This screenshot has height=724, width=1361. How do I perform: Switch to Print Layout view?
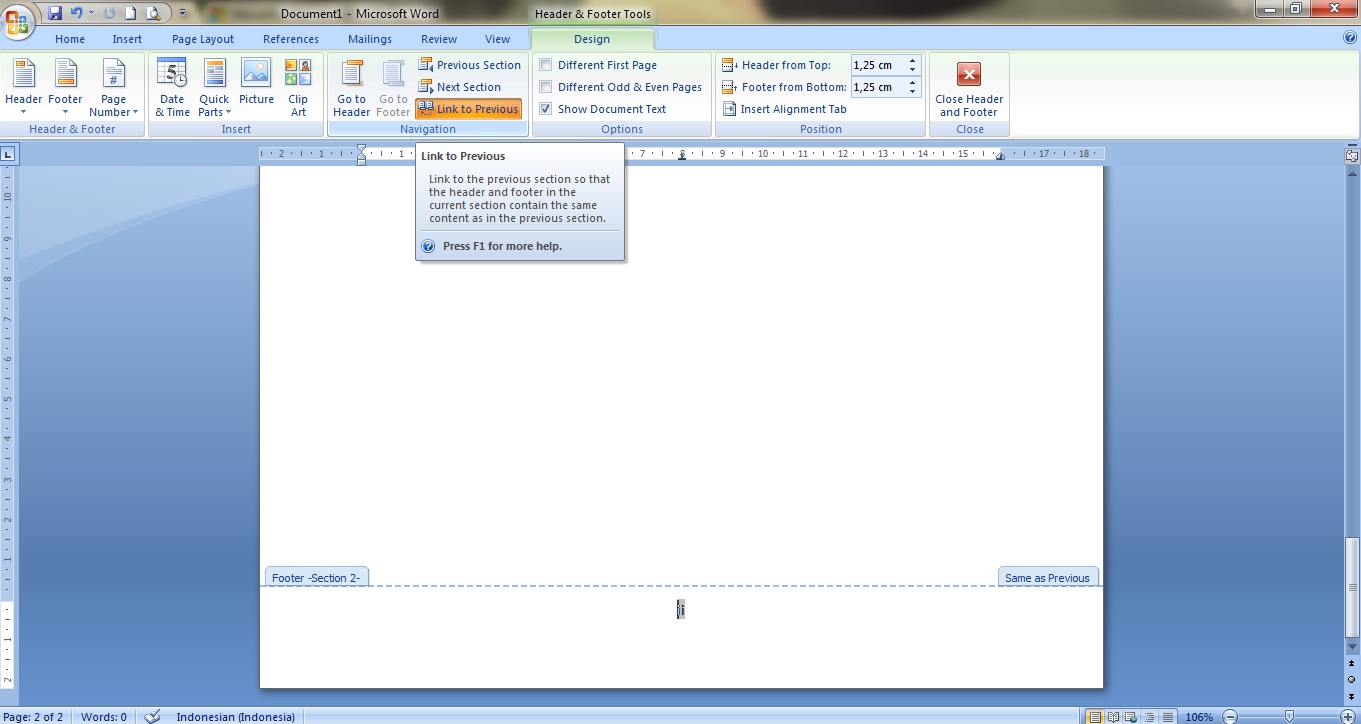[x=1096, y=717]
